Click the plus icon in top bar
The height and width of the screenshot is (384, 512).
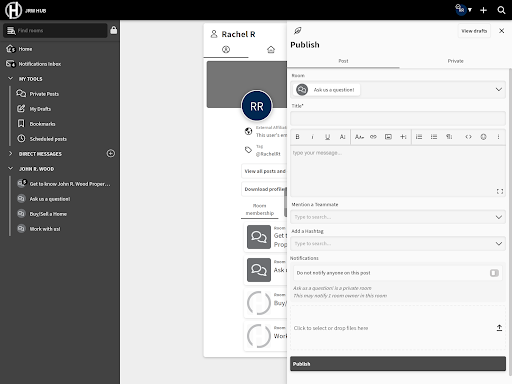click(x=483, y=10)
